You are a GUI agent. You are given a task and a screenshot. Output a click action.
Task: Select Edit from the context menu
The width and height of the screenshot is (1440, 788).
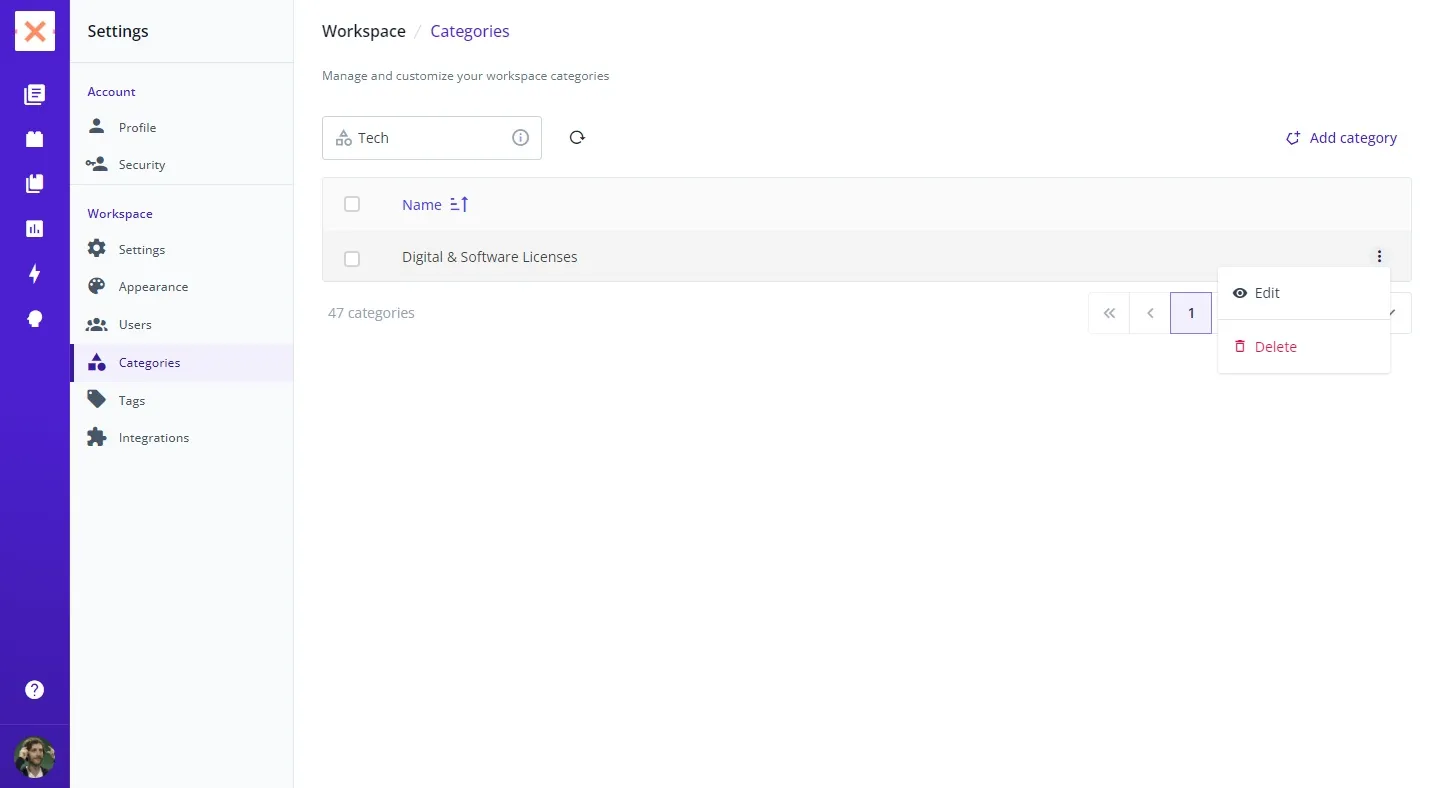click(1266, 293)
